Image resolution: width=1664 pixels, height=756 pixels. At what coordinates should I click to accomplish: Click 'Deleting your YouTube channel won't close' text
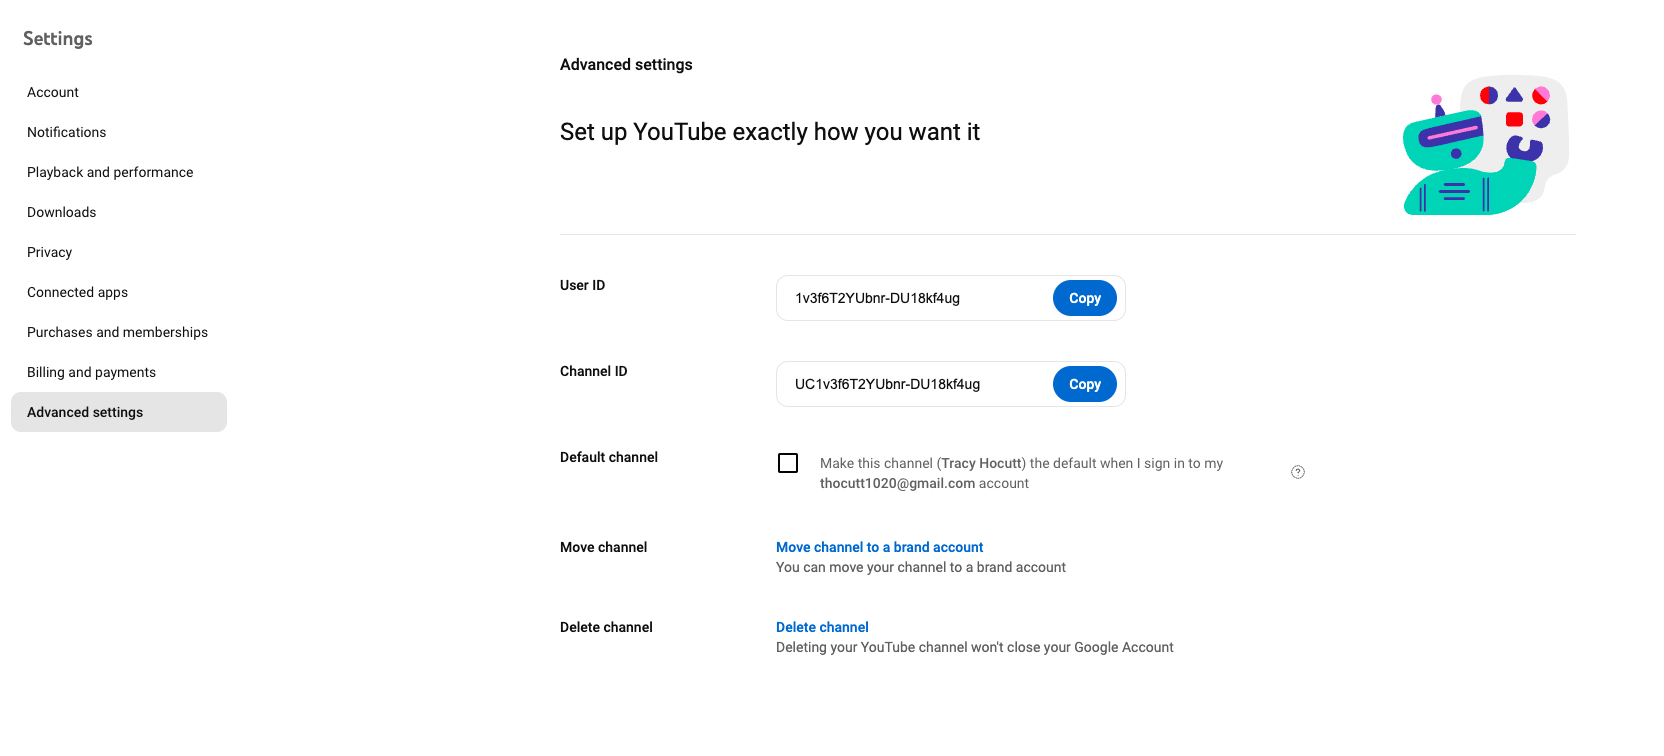(x=975, y=647)
